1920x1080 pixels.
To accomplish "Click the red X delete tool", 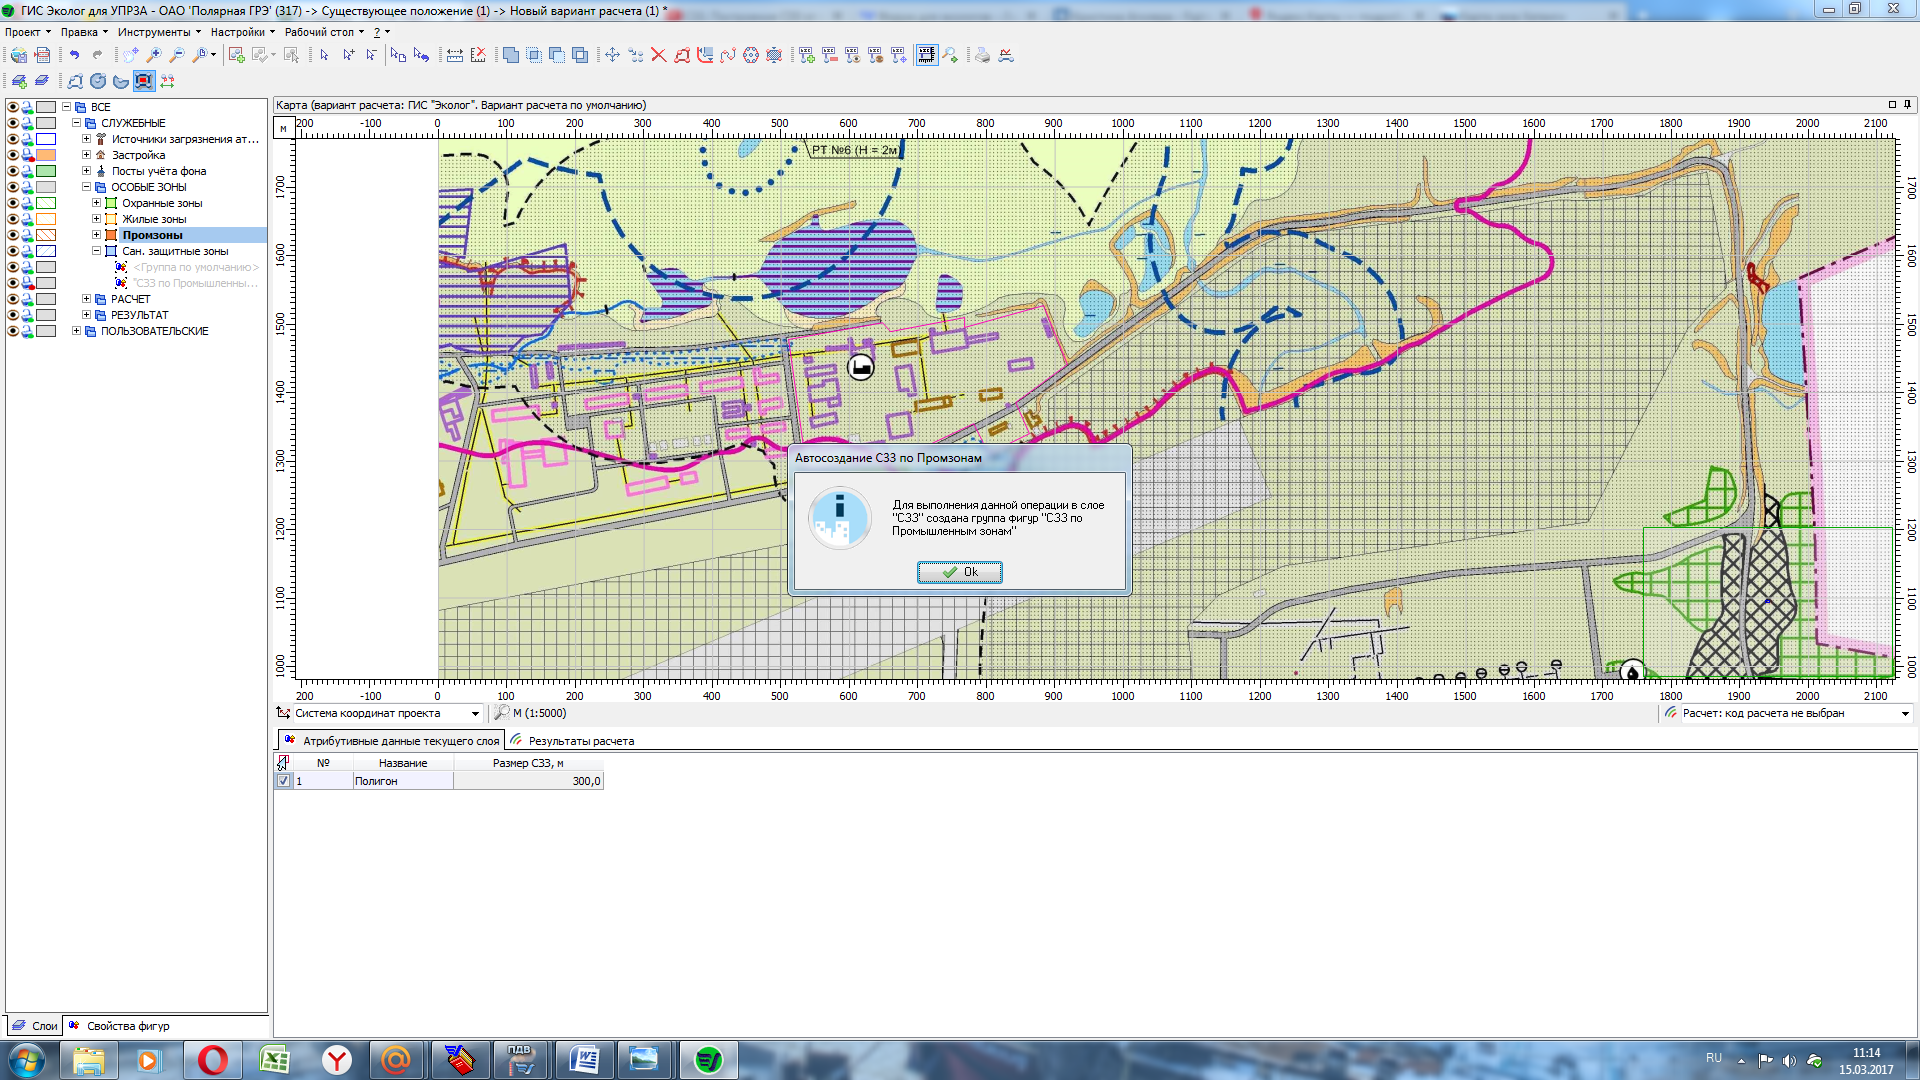I will coord(658,56).
